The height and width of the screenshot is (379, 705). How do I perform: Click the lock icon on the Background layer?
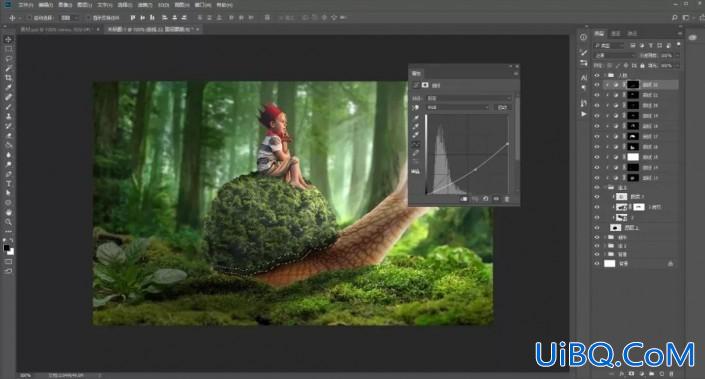click(670, 264)
